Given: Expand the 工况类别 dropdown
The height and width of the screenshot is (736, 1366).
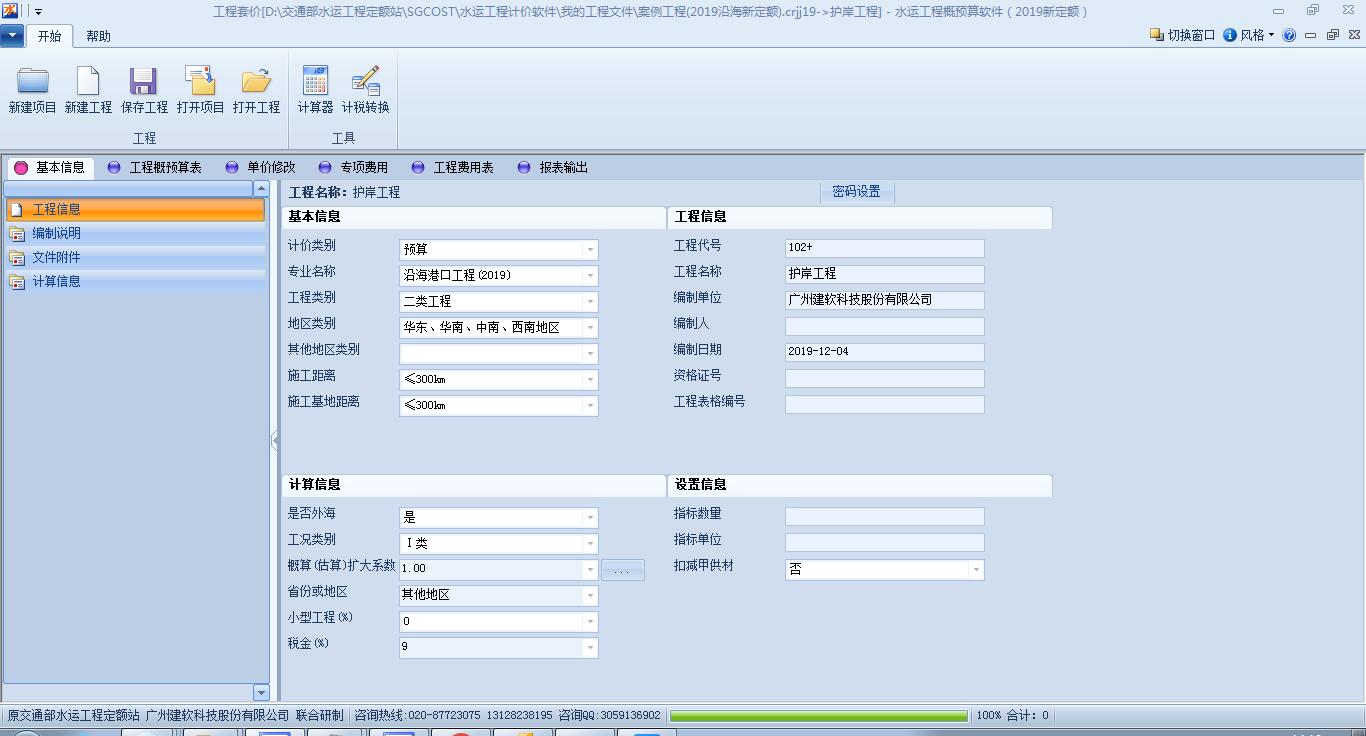Looking at the screenshot, I should (x=590, y=543).
